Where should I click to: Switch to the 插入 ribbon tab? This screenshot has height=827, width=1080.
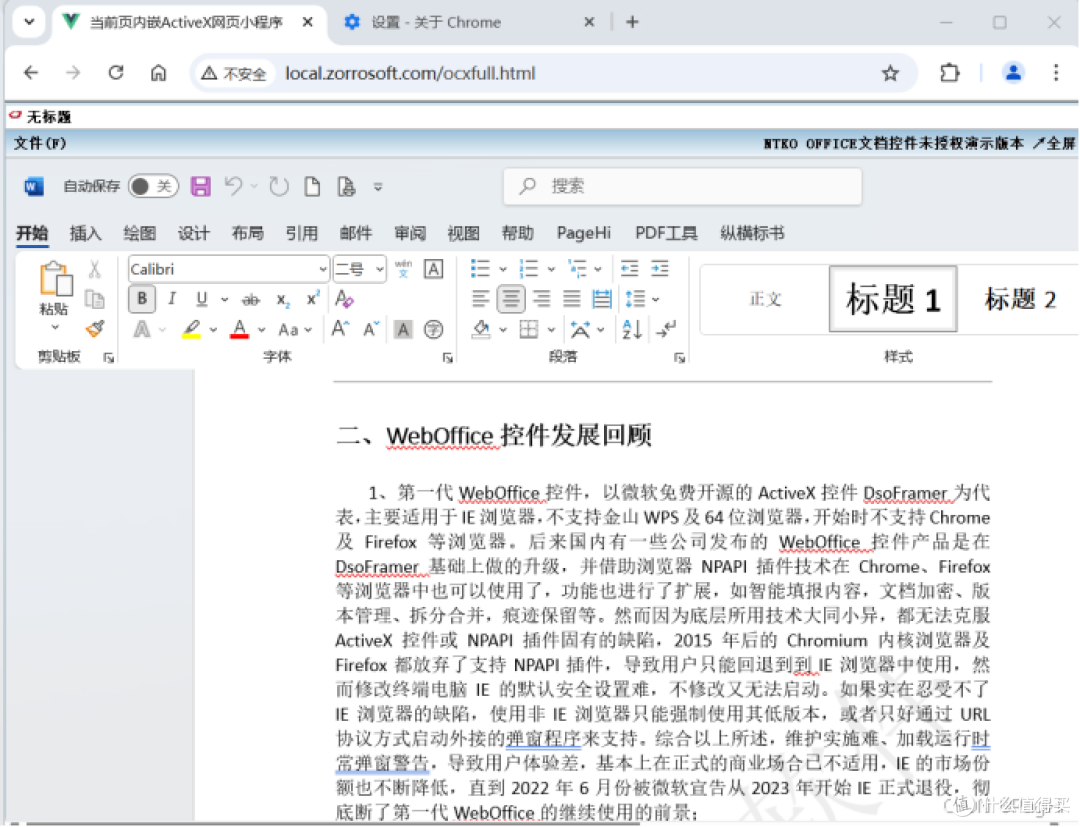pos(85,233)
